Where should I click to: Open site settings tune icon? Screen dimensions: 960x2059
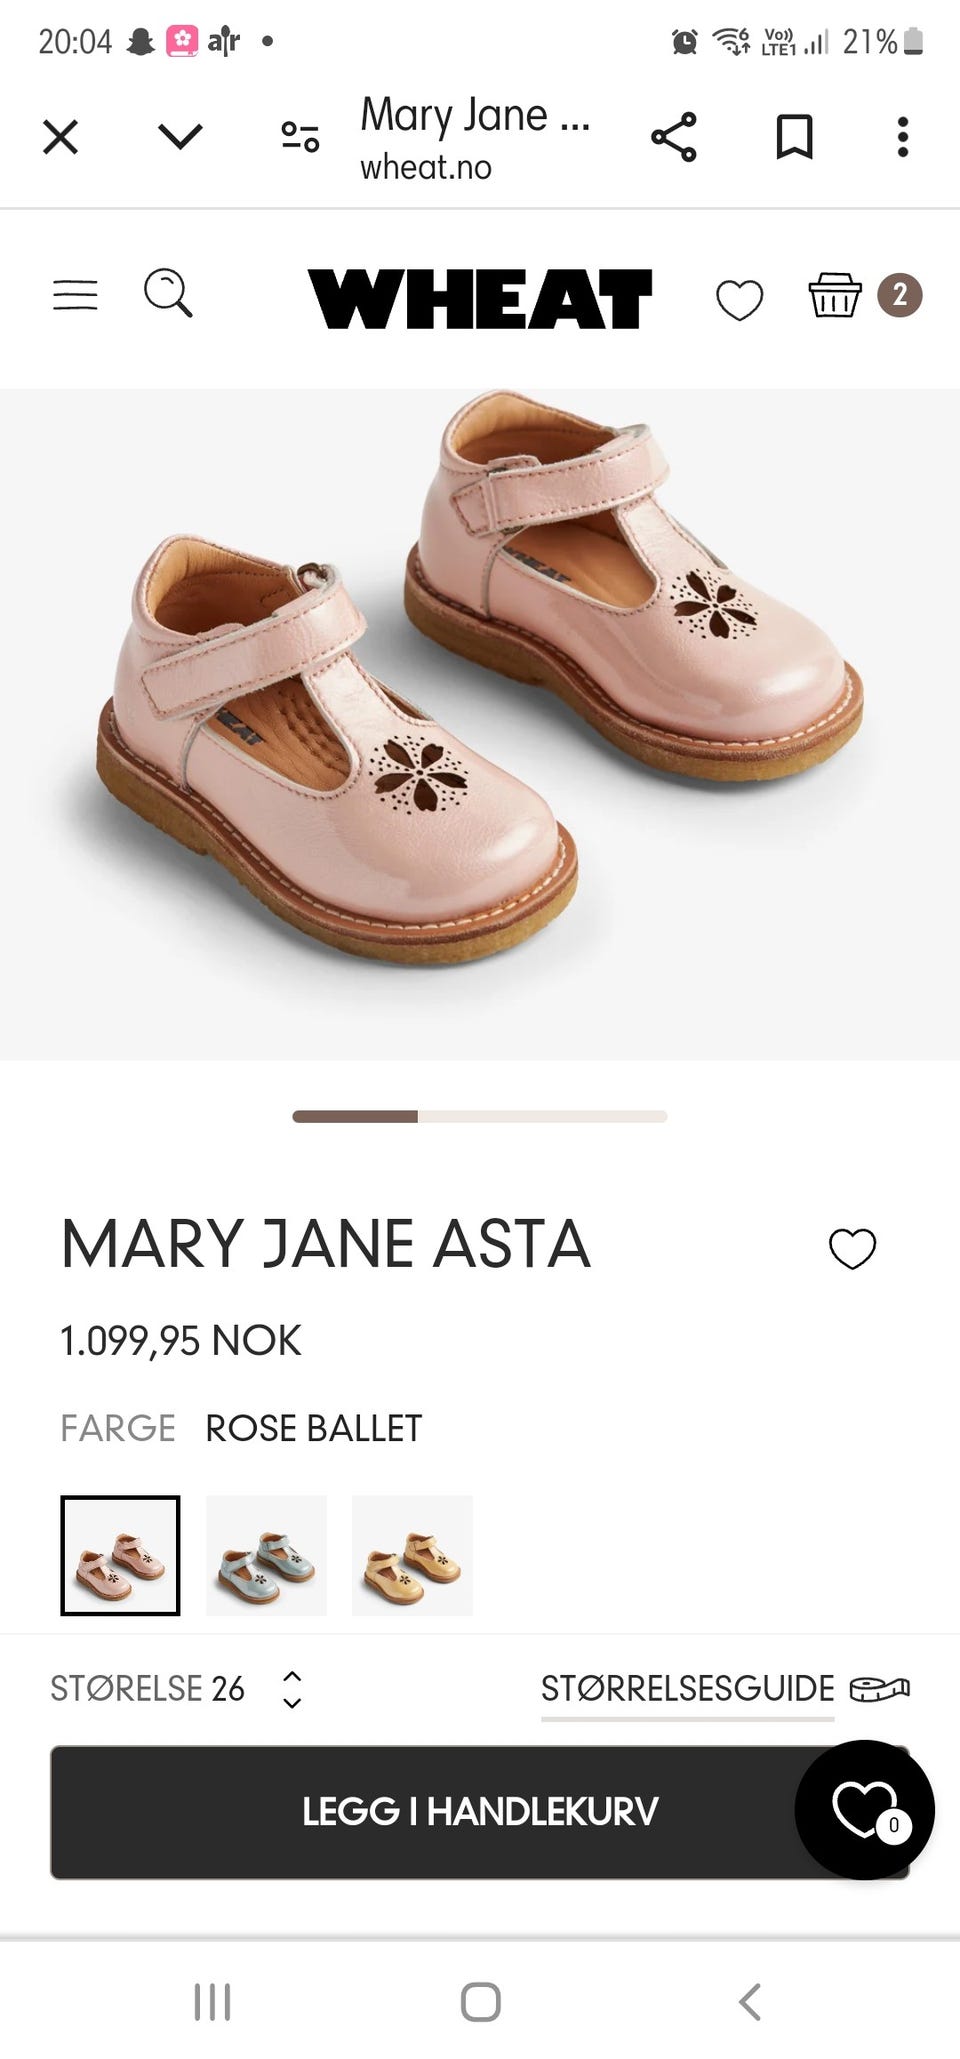tap(300, 137)
